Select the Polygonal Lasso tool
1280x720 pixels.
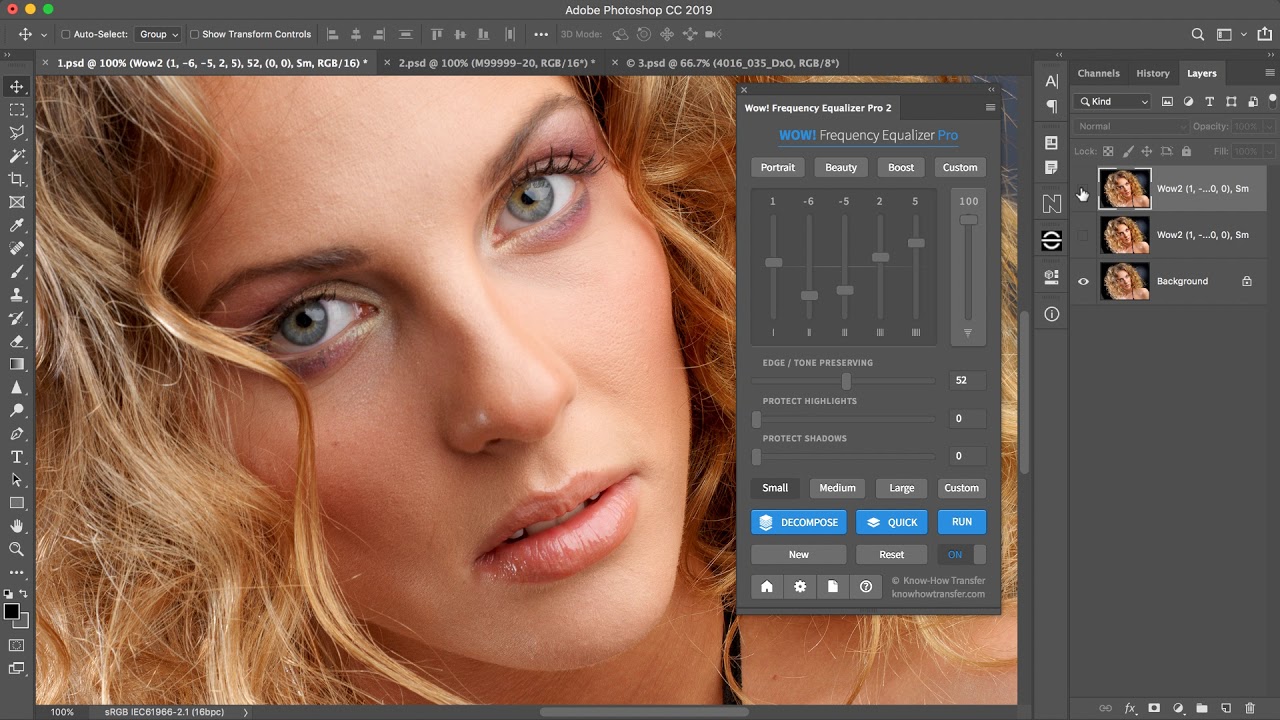point(17,132)
